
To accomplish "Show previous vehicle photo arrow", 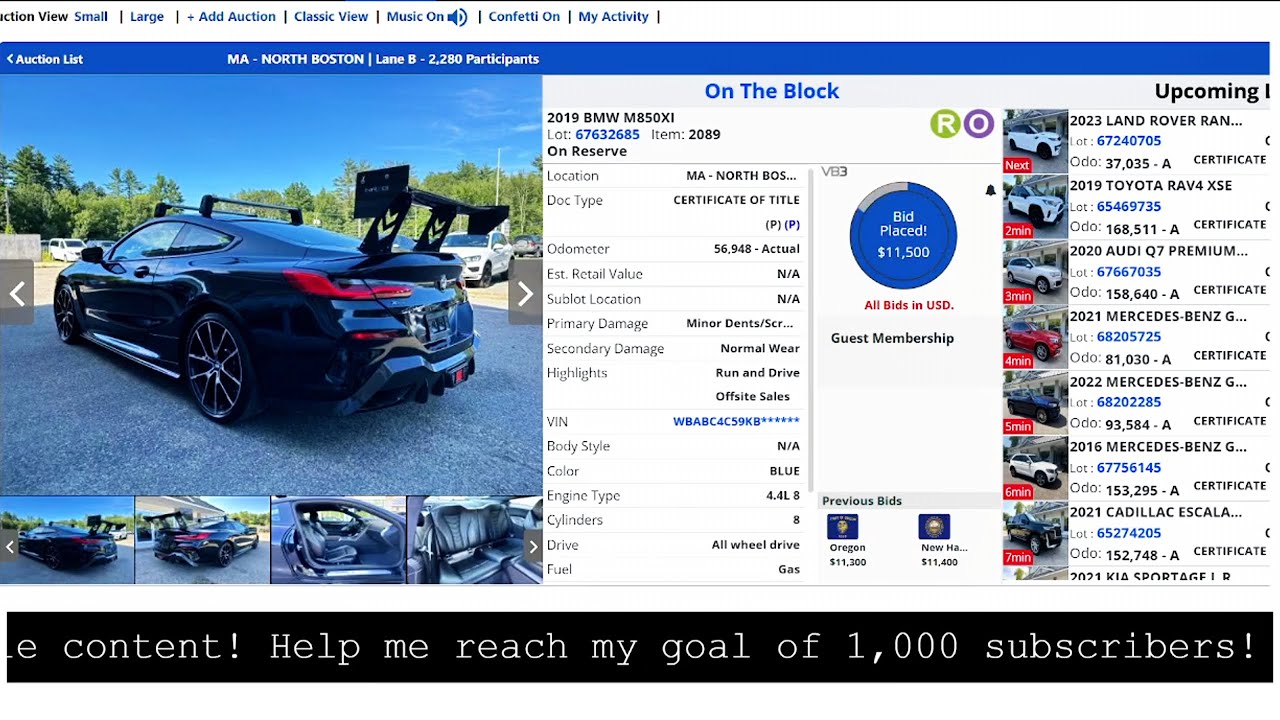I will (17, 293).
